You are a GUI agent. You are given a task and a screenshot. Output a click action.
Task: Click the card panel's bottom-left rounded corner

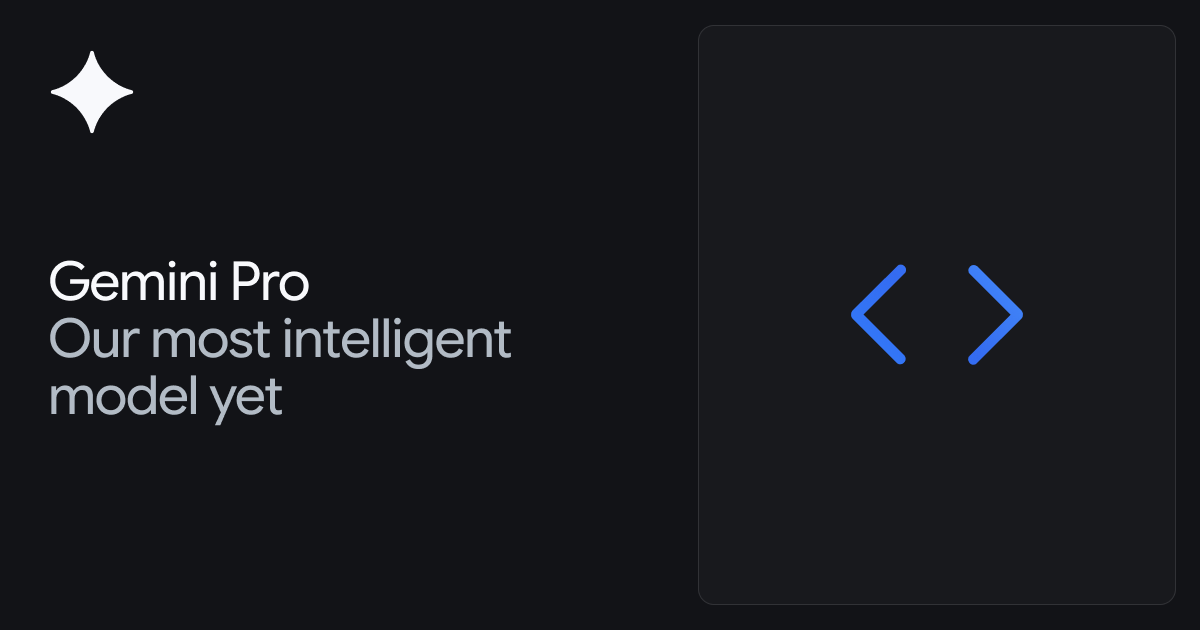click(x=704, y=598)
